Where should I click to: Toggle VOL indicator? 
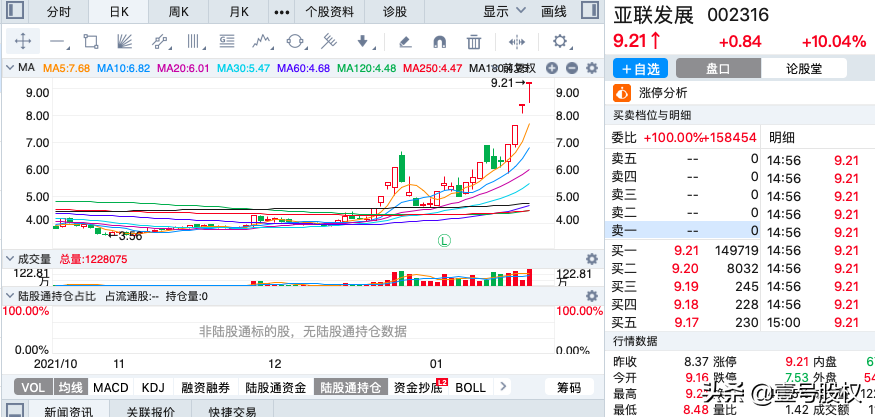click(x=34, y=387)
